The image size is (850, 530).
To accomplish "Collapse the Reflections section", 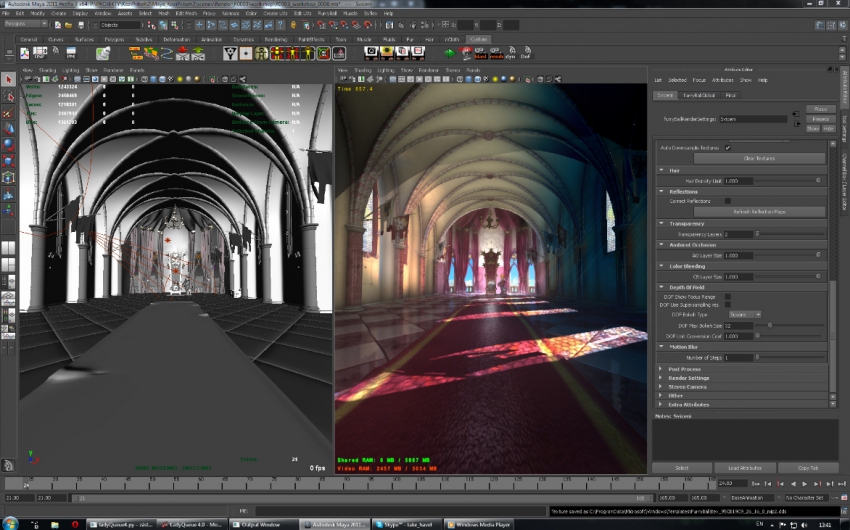I will pos(662,191).
